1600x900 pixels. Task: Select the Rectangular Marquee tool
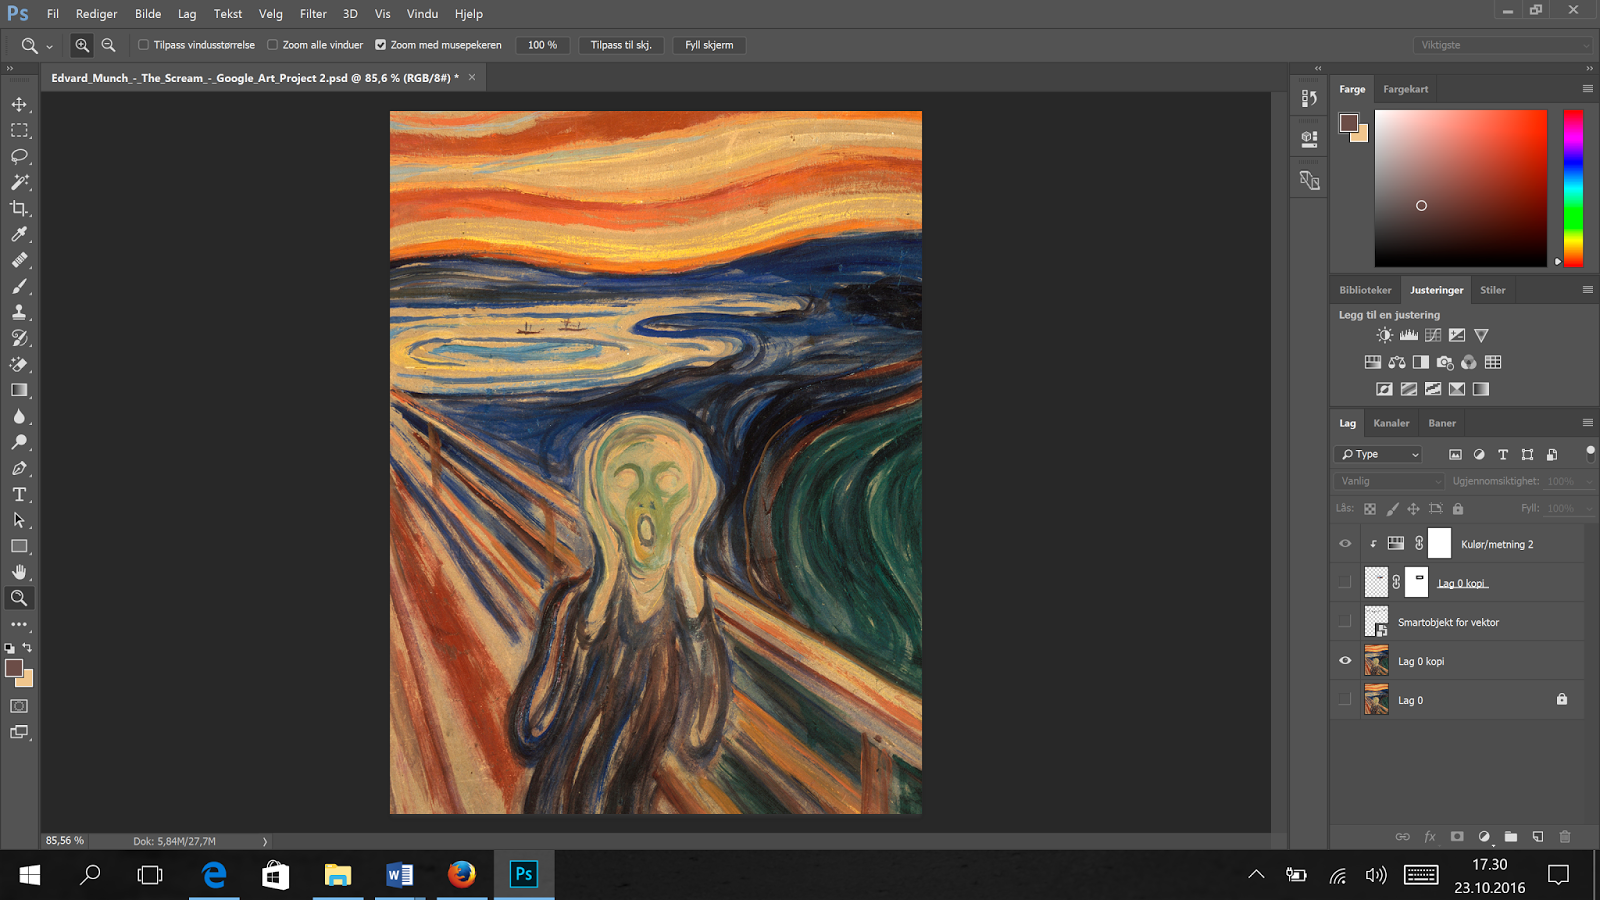coord(19,130)
